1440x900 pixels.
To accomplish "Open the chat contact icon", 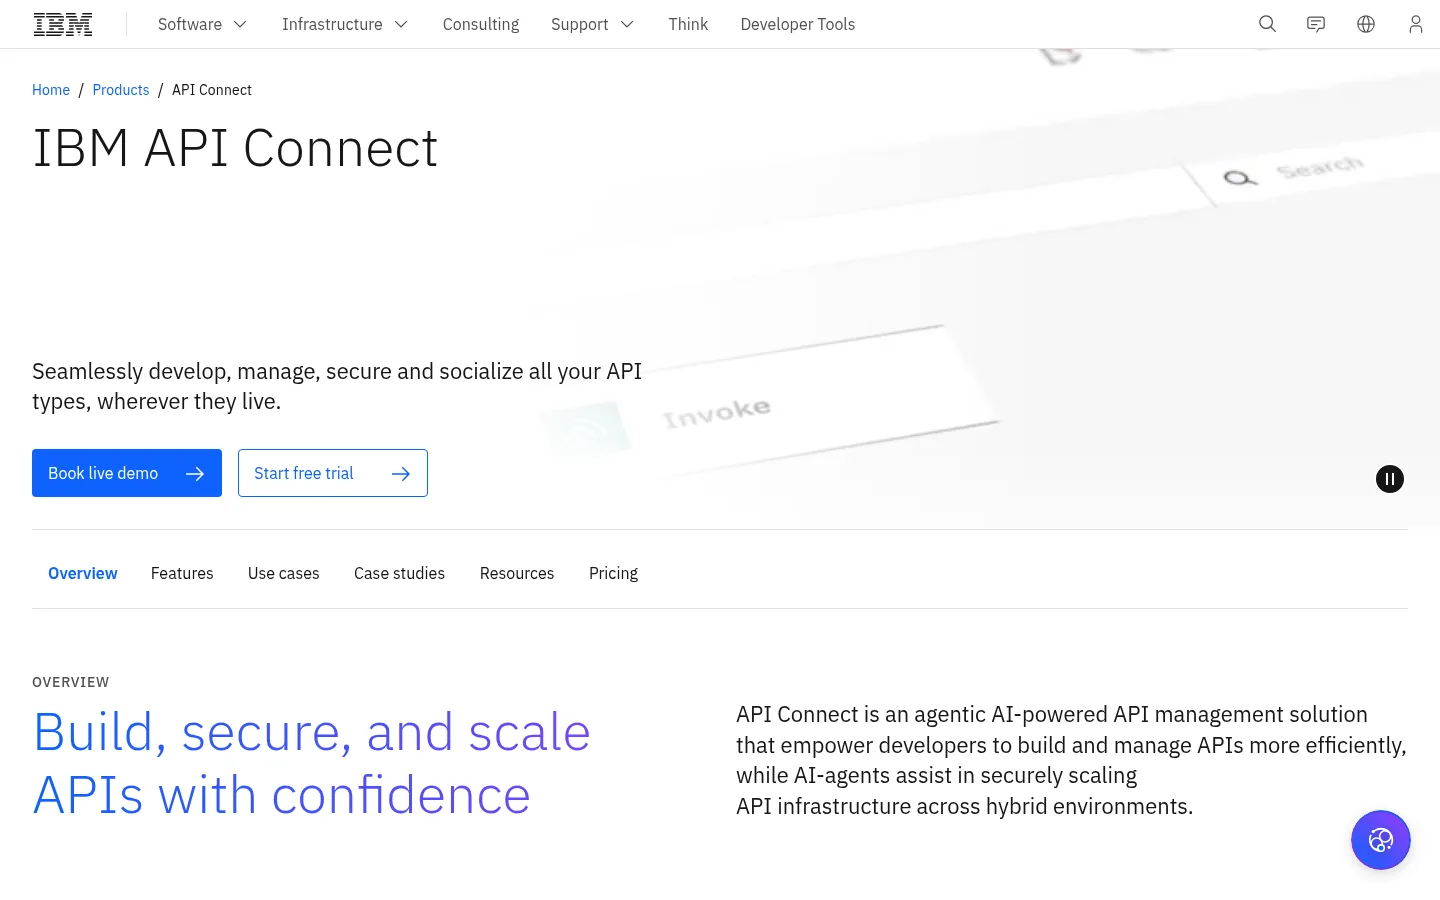I will point(1316,24).
